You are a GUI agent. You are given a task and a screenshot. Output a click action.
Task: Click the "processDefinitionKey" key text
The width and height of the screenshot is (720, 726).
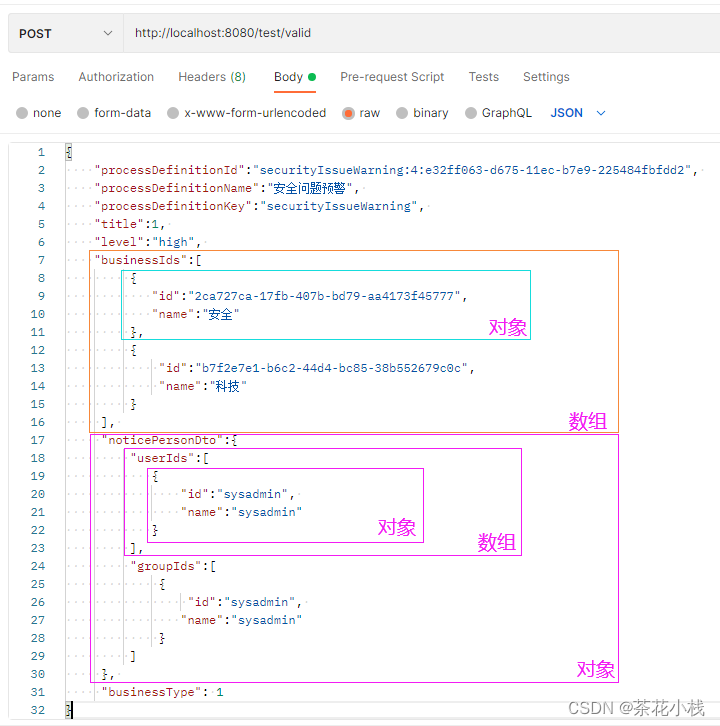(173, 207)
